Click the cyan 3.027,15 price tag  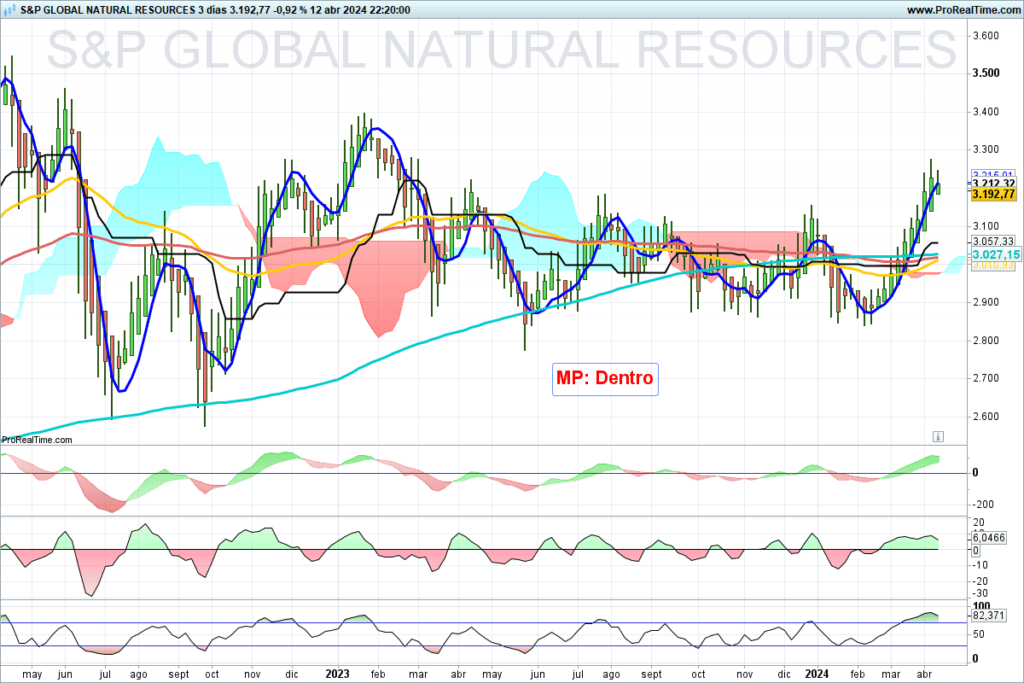point(995,255)
